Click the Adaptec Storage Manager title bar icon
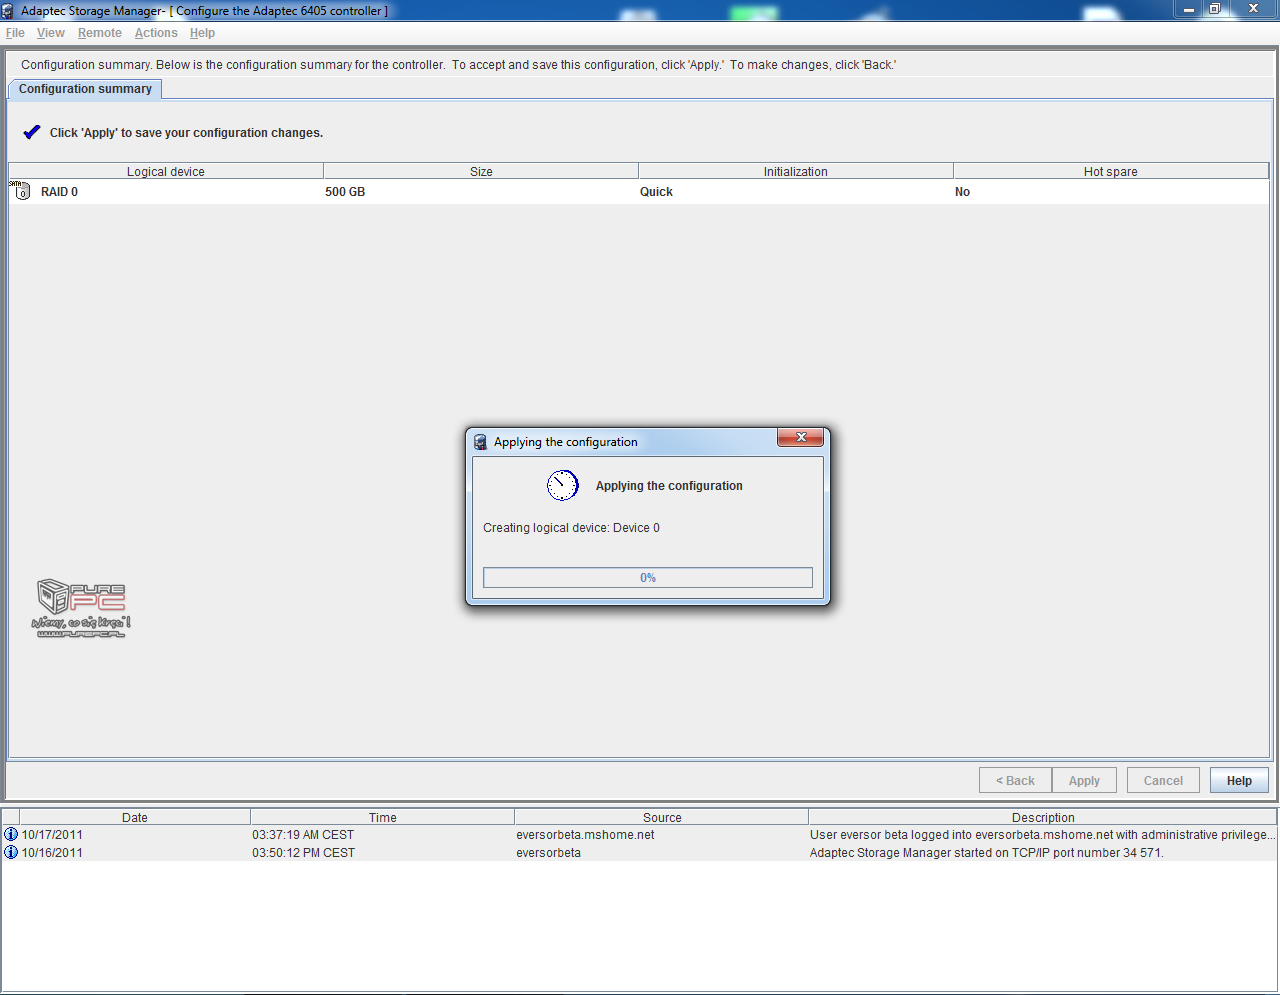The image size is (1280, 995). pos(8,11)
